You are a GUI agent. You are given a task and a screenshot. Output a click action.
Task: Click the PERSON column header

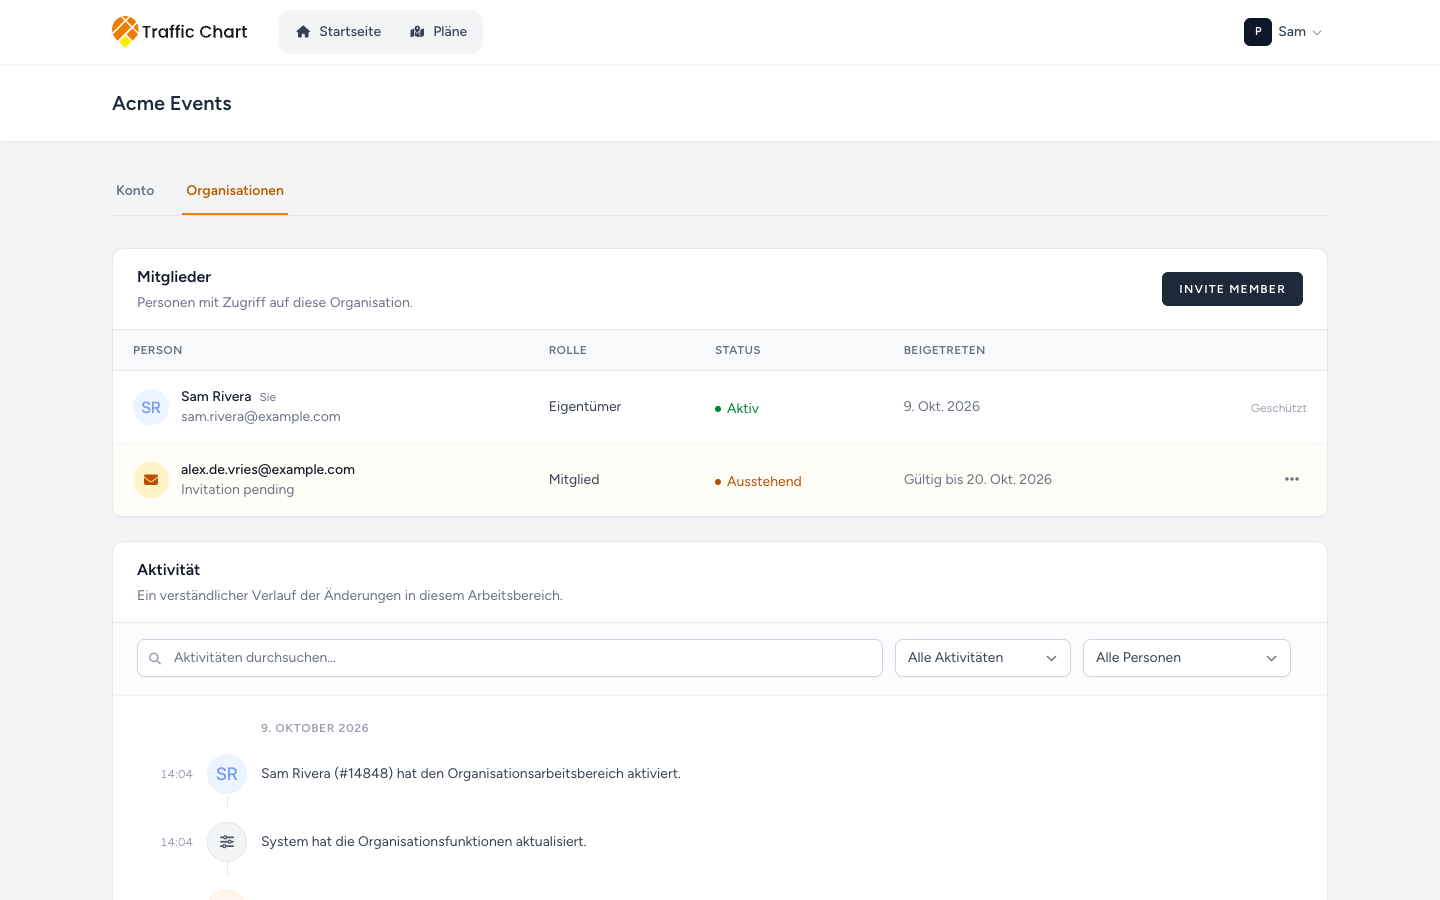tap(158, 350)
